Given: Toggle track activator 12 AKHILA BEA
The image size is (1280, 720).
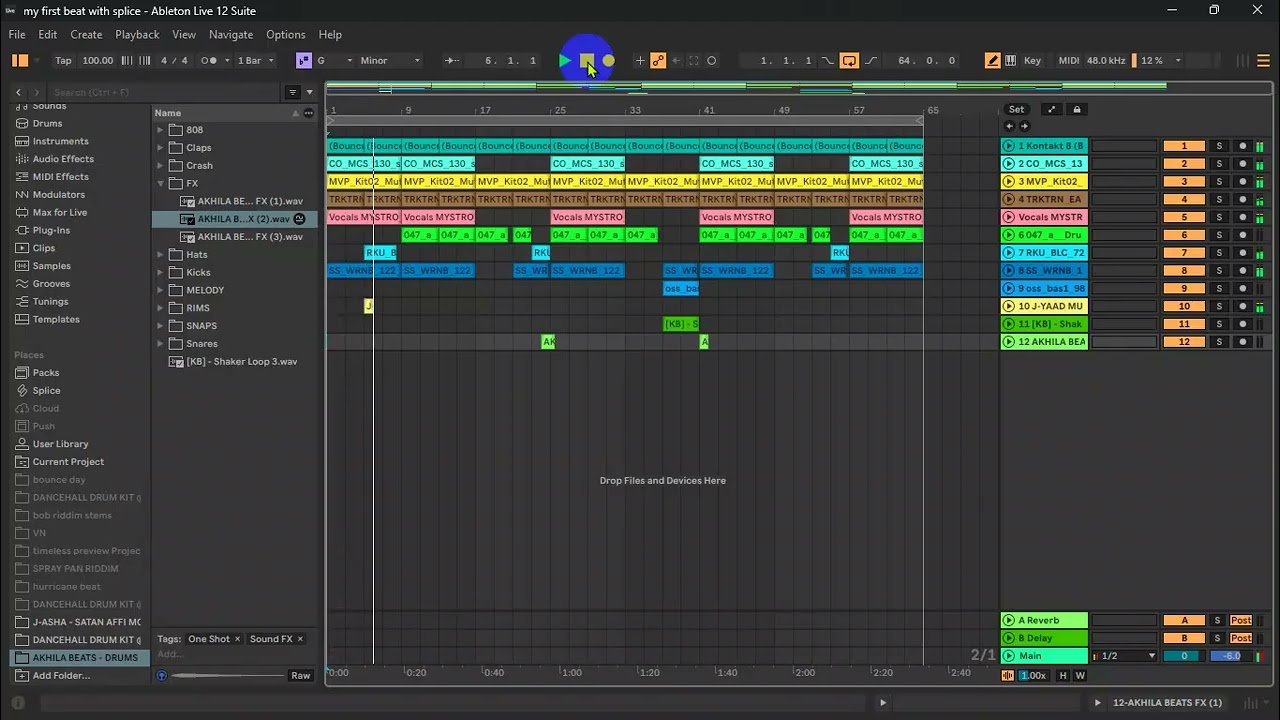Looking at the screenshot, I should [x=1184, y=342].
